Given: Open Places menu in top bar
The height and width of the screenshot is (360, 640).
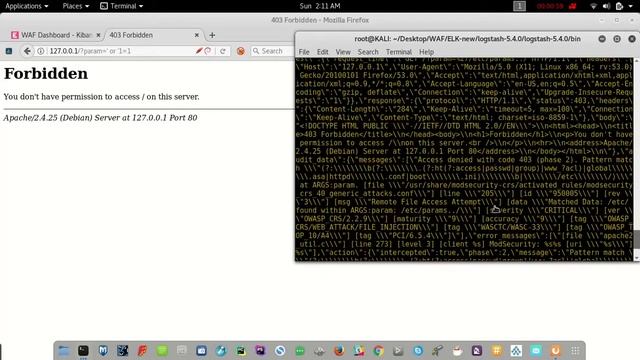Looking at the screenshot, I should click(76, 6).
